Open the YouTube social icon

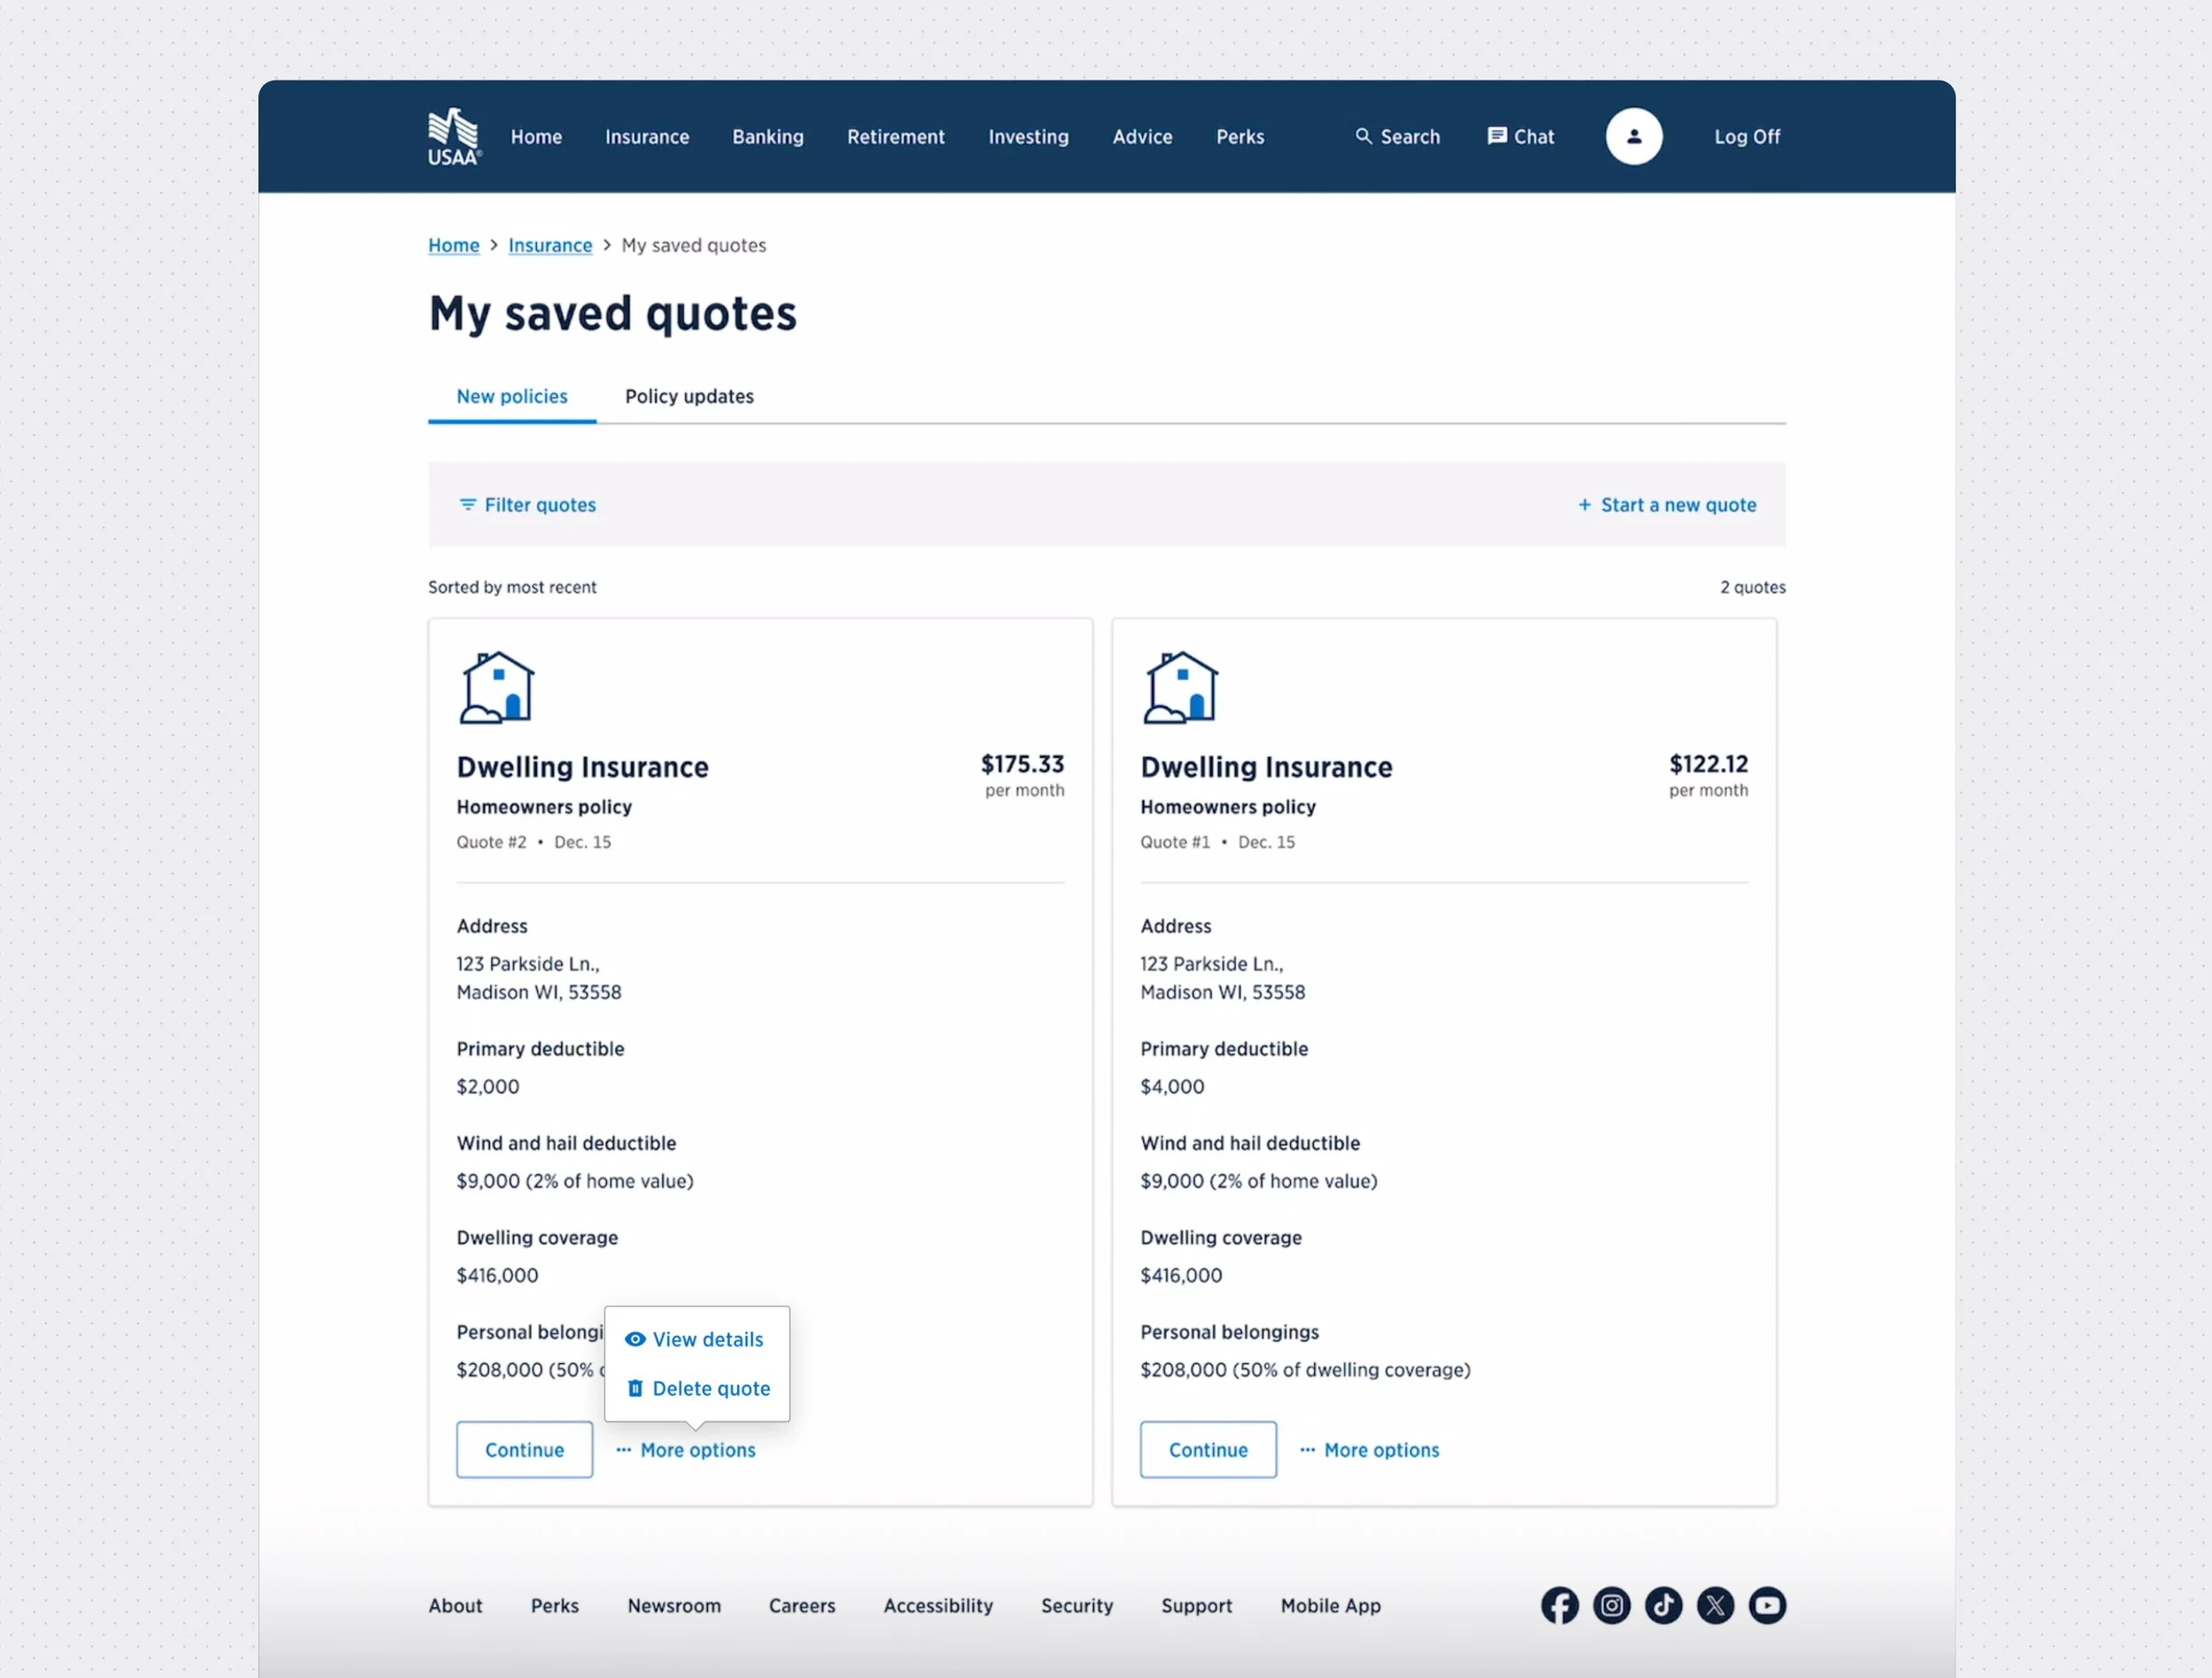[x=1767, y=1605]
